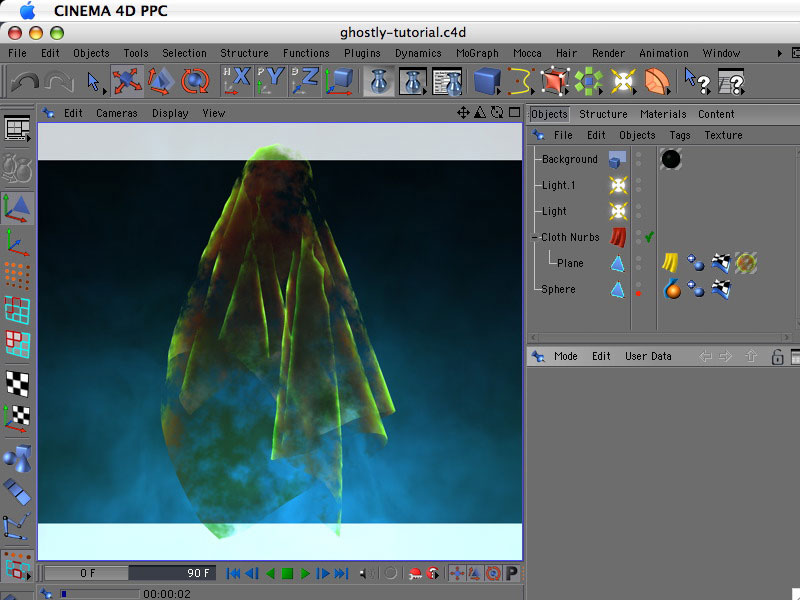Activate the Rotate tool in the toolbar

click(x=193, y=80)
